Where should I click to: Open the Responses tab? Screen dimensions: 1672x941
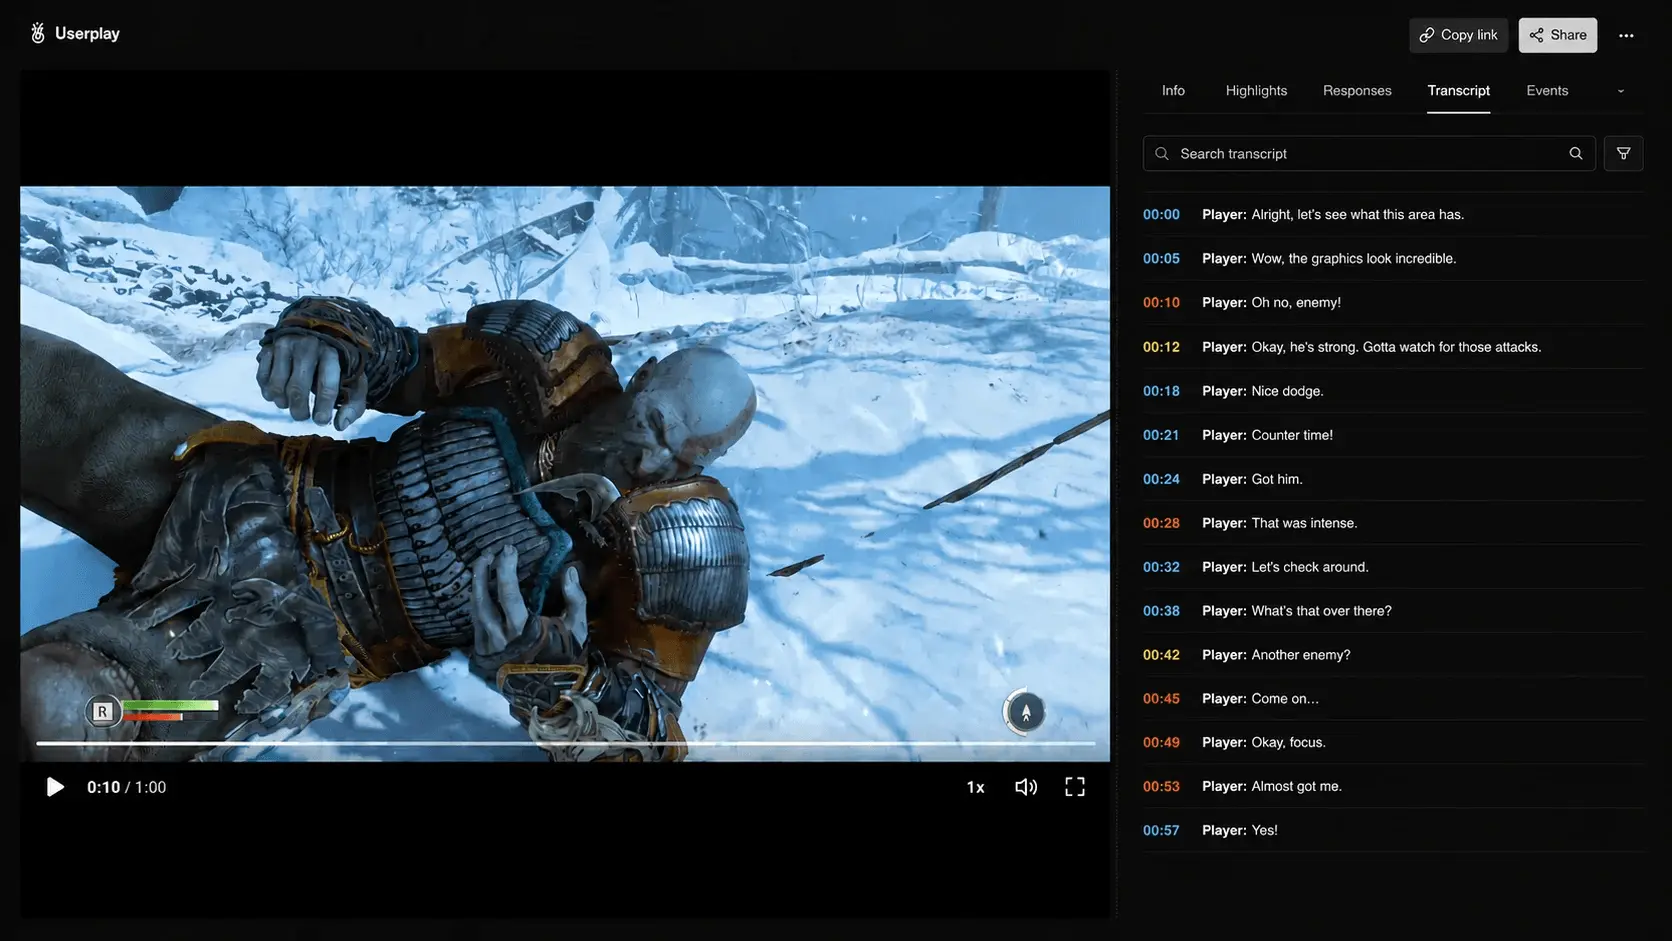coord(1357,90)
